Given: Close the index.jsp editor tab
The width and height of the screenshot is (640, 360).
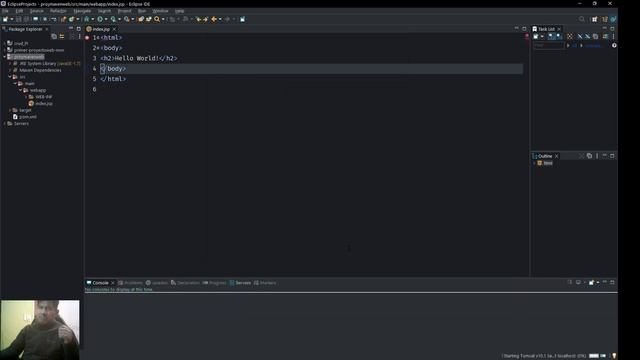Looking at the screenshot, I should click(x=114, y=29).
